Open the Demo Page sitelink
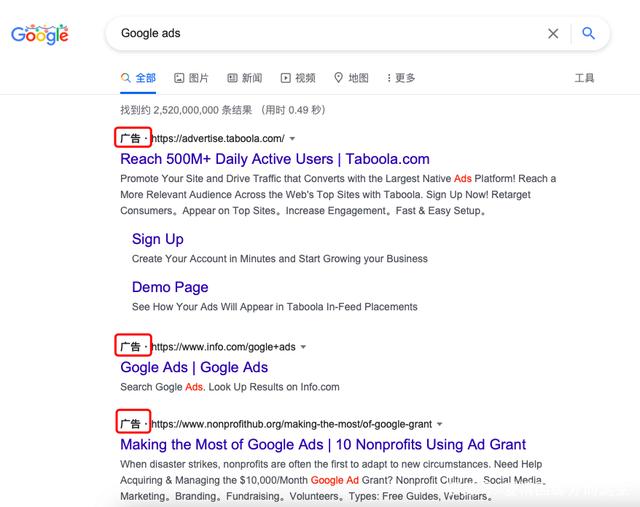 (x=170, y=287)
